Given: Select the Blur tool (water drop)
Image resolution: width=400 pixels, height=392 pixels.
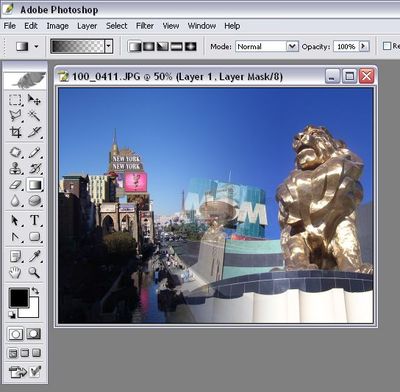Looking at the screenshot, I should click(x=15, y=201).
